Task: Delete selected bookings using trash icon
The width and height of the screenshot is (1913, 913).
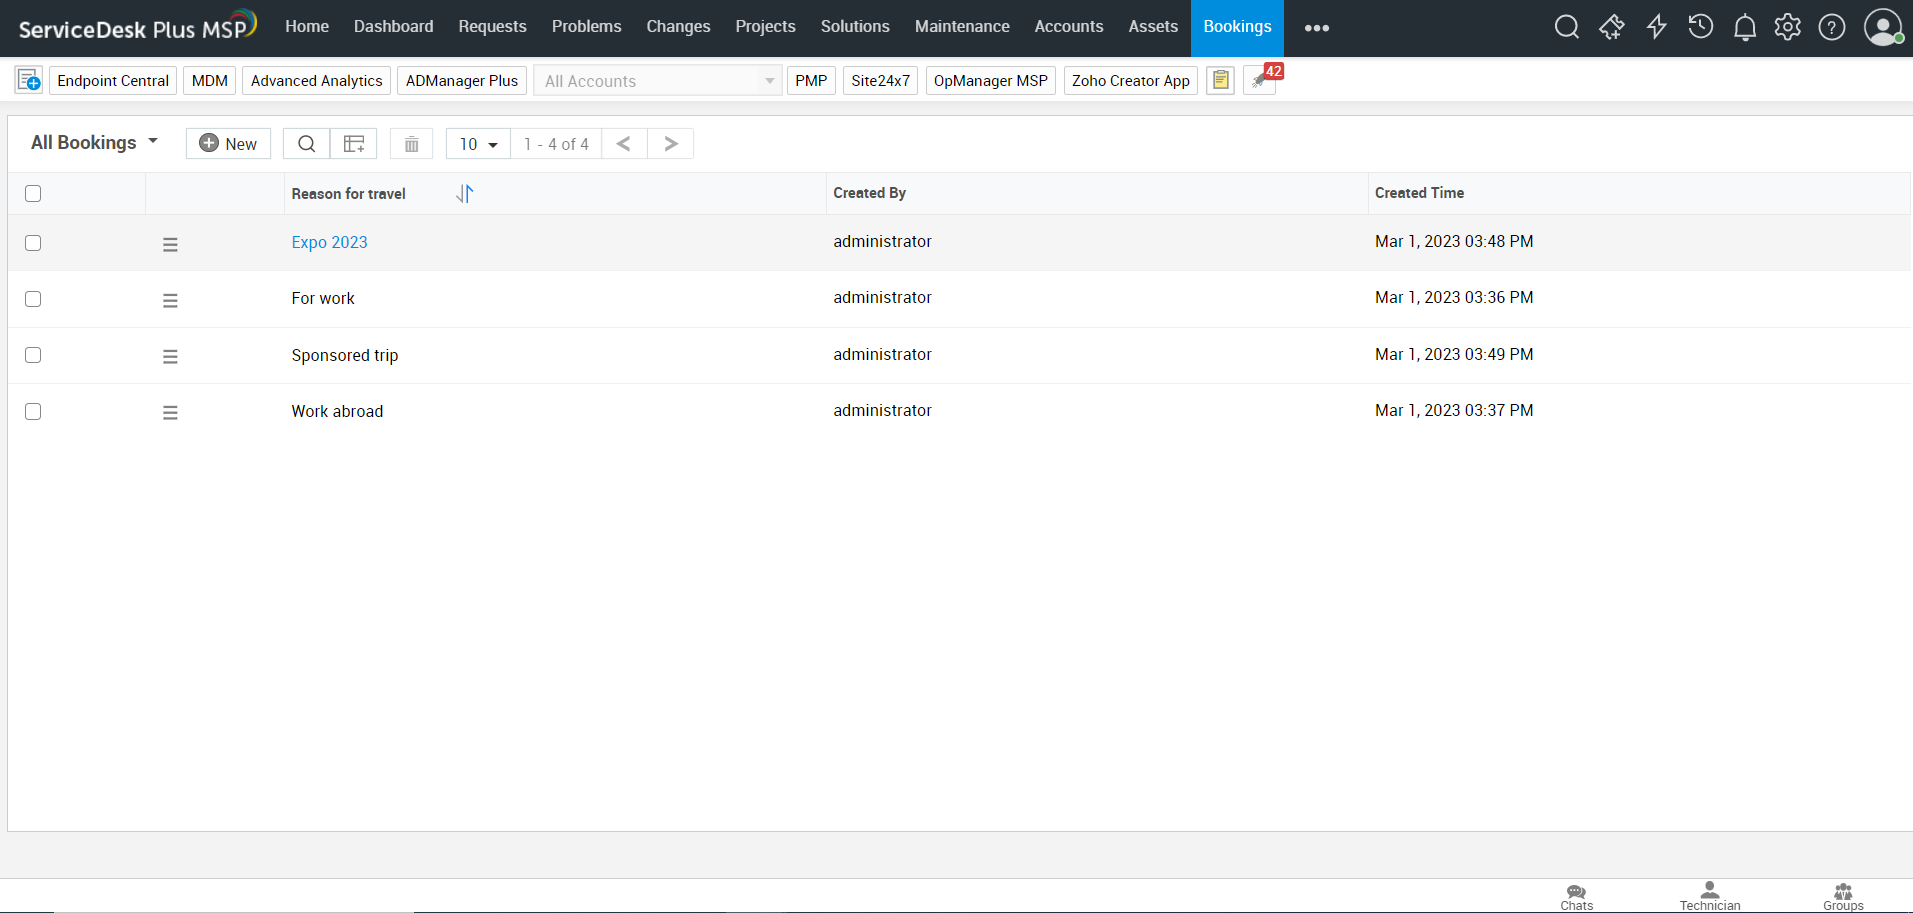Action: point(410,143)
